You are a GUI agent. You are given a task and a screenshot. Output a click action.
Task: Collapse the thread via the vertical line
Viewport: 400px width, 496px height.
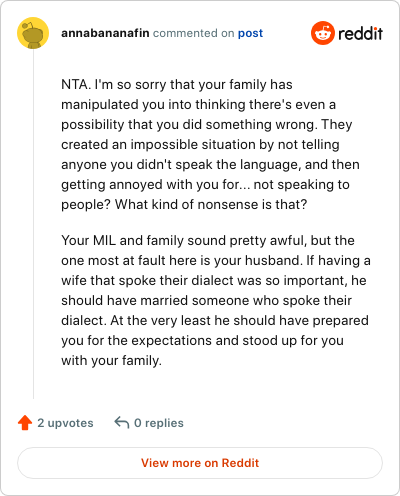[x=33, y=223]
